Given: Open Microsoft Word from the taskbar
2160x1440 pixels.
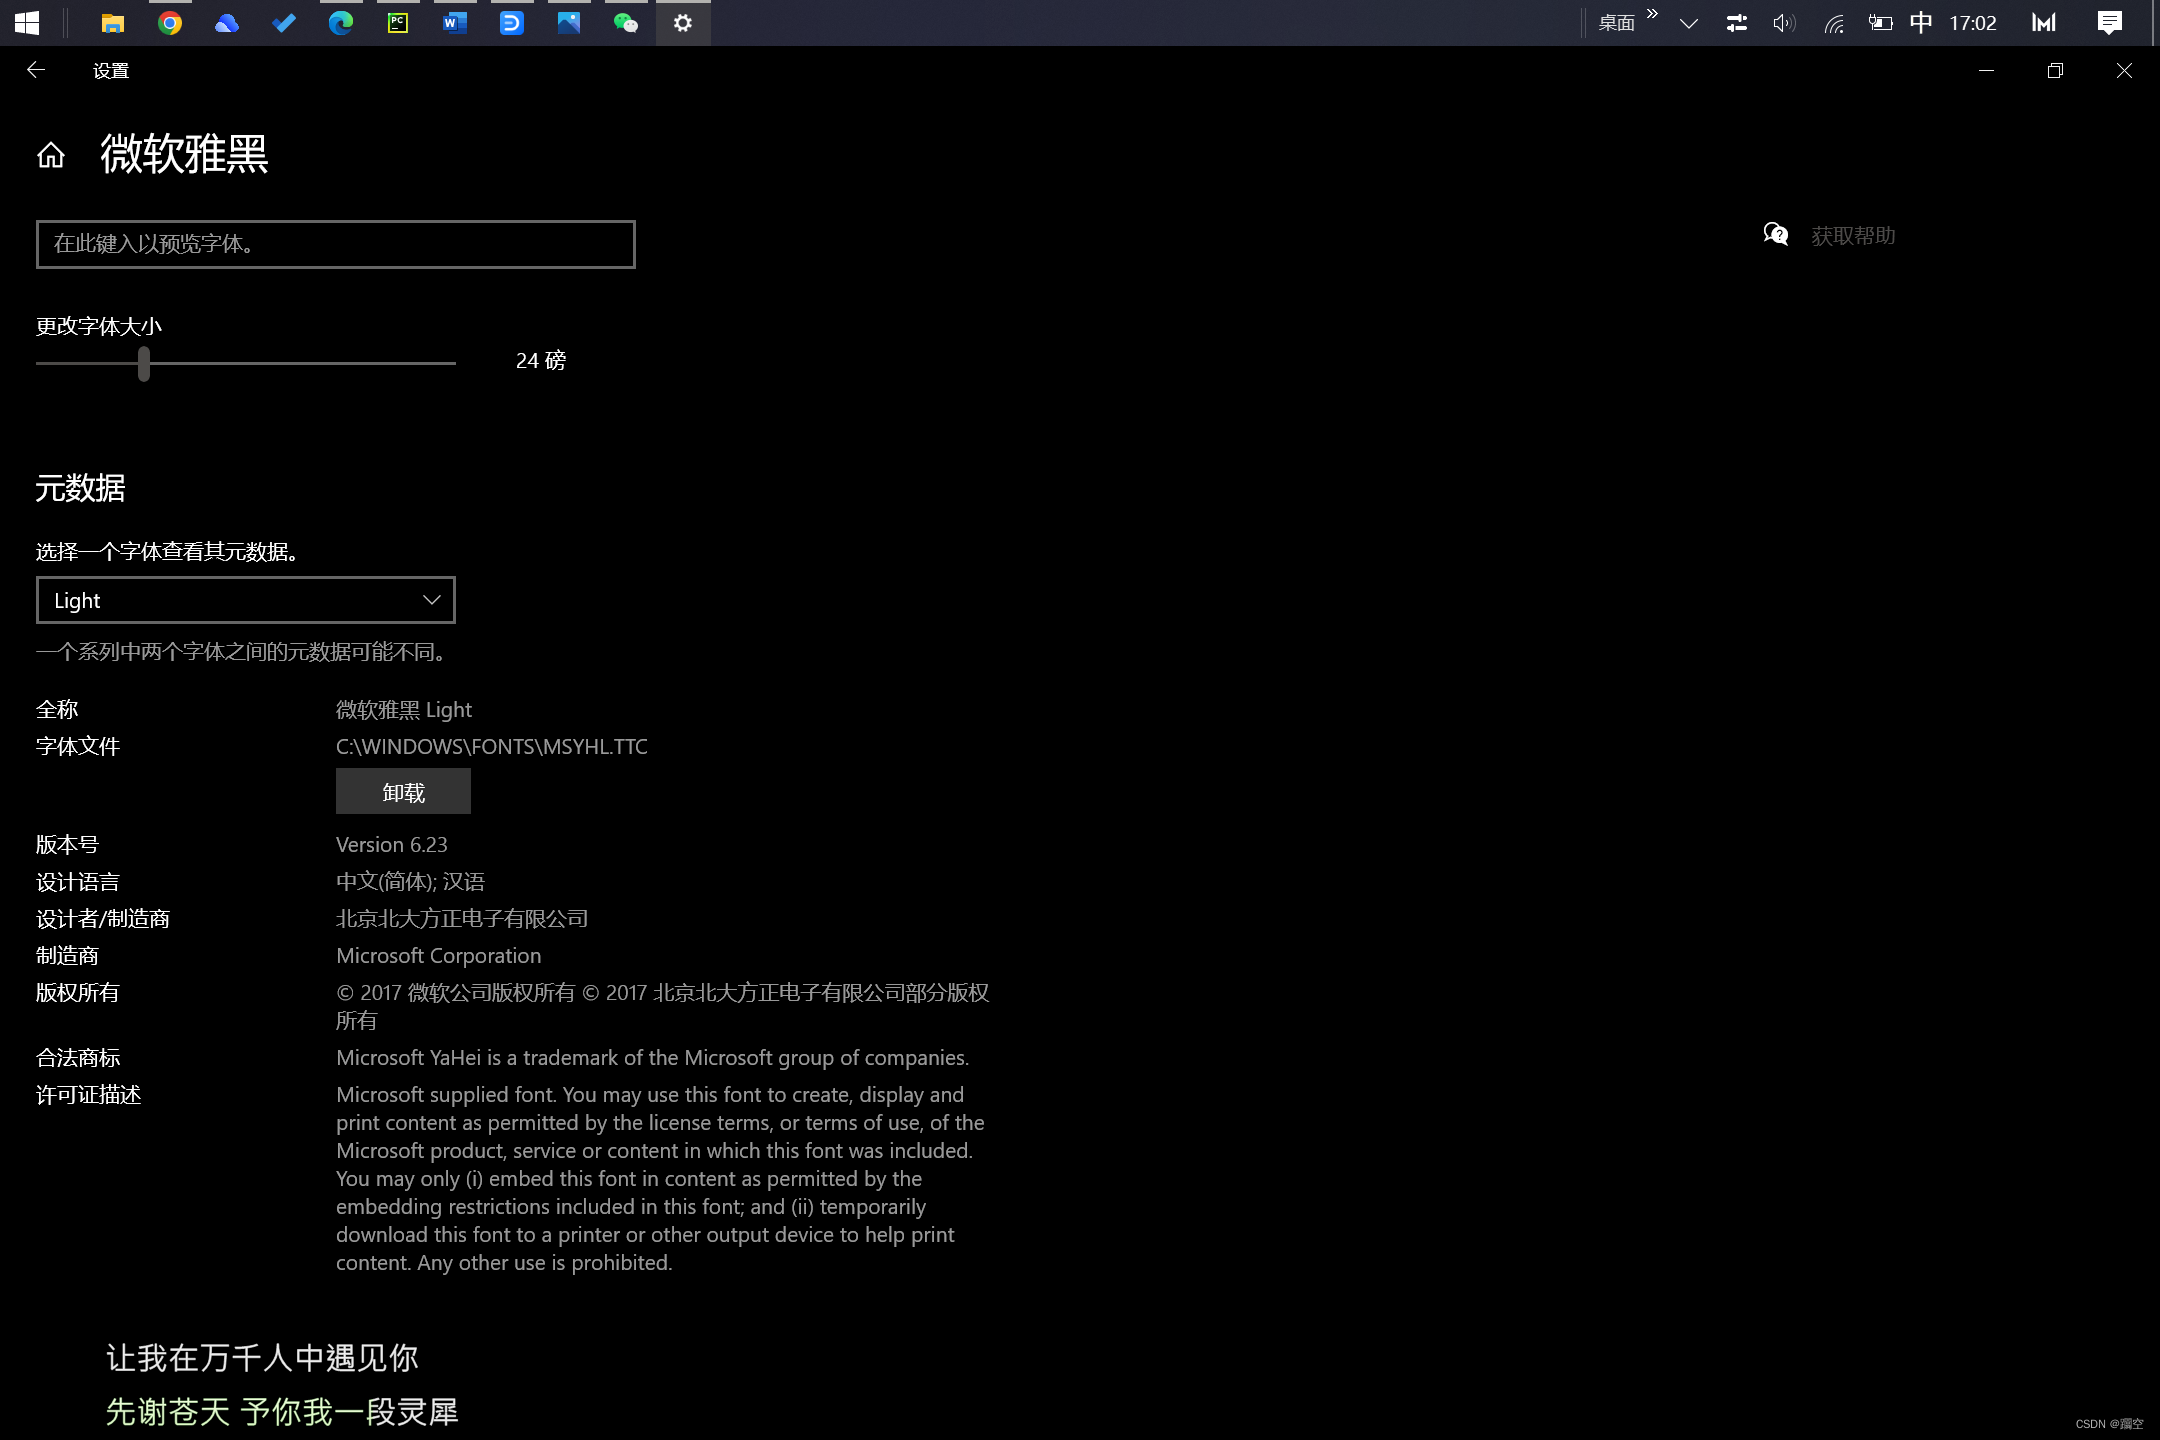Looking at the screenshot, I should point(455,23).
